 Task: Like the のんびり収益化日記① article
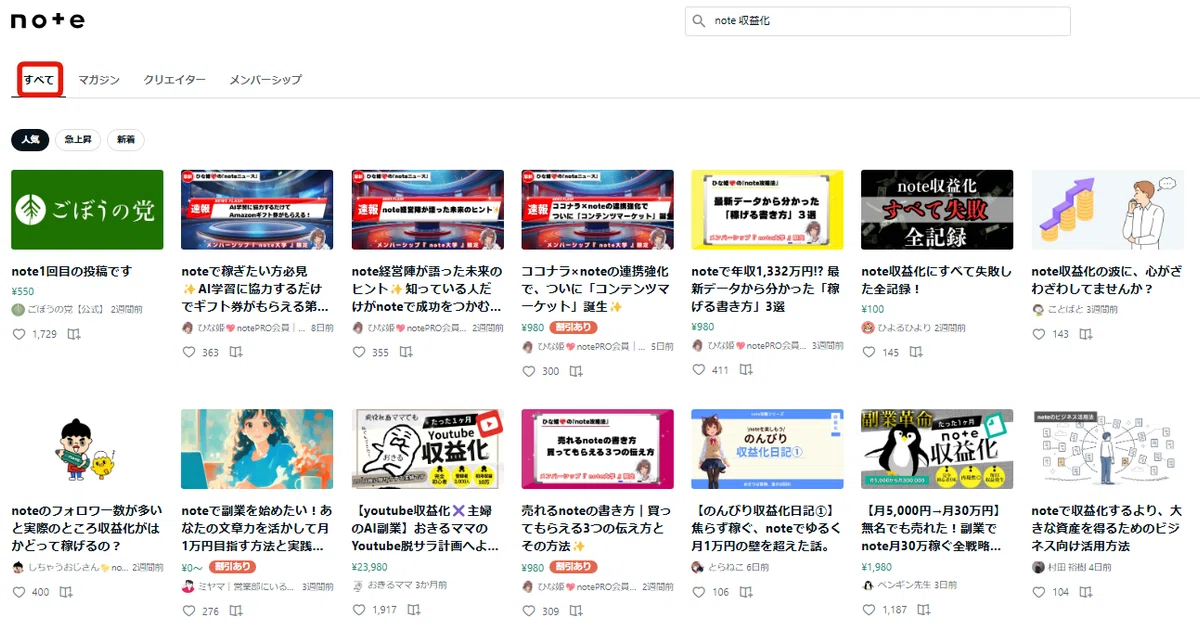tap(699, 592)
